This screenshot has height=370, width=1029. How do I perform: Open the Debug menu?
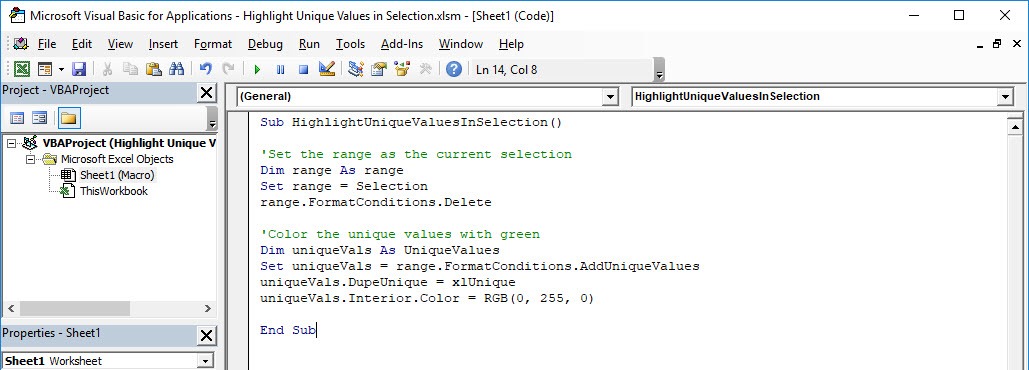point(265,44)
